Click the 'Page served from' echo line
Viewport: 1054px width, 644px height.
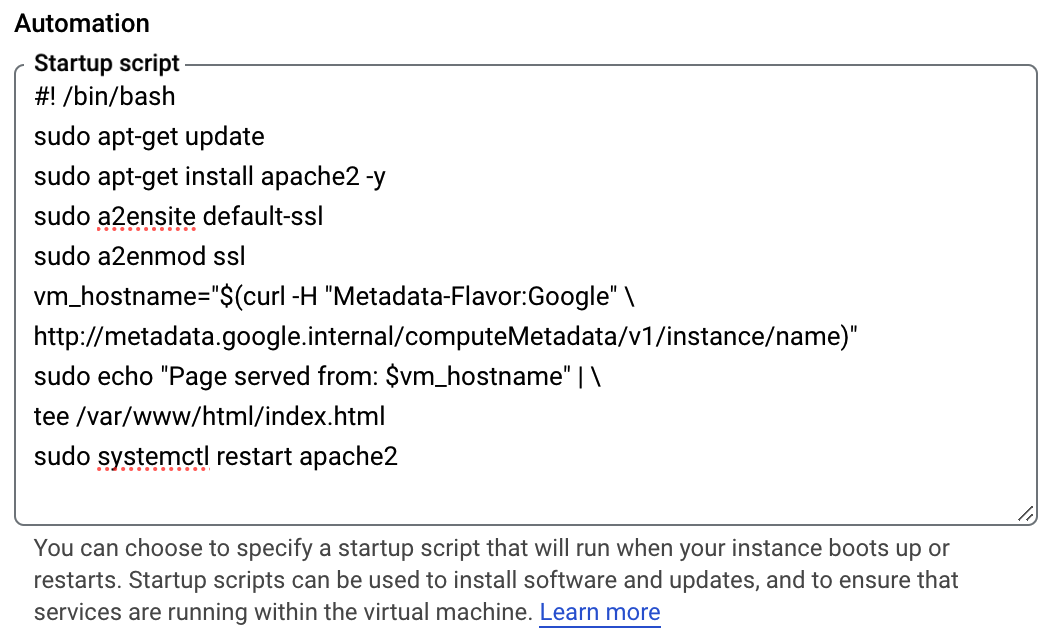tap(290, 376)
